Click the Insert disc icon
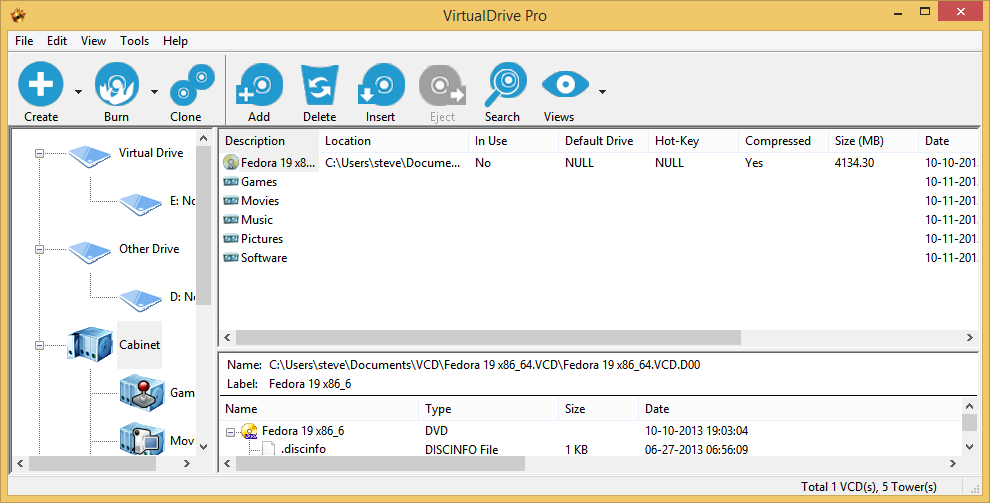The height and width of the screenshot is (503, 990). (x=380, y=85)
